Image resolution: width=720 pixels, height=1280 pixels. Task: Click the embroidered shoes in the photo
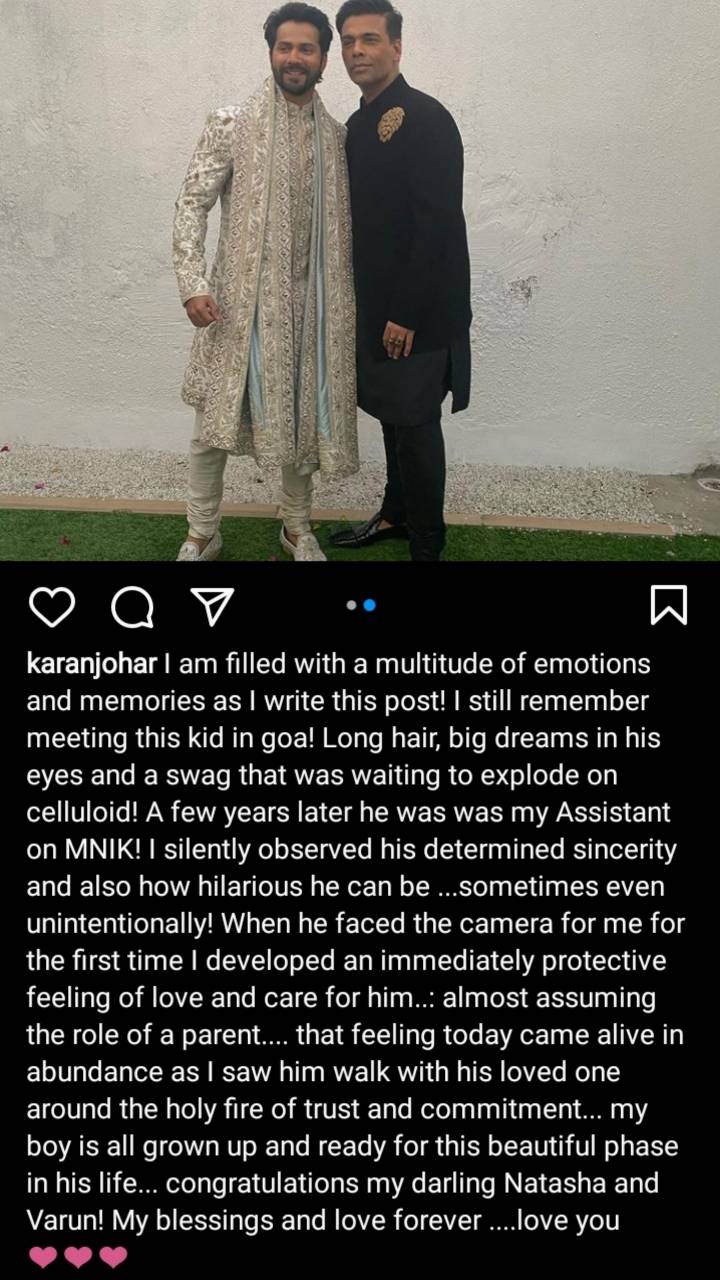[x=251, y=543]
